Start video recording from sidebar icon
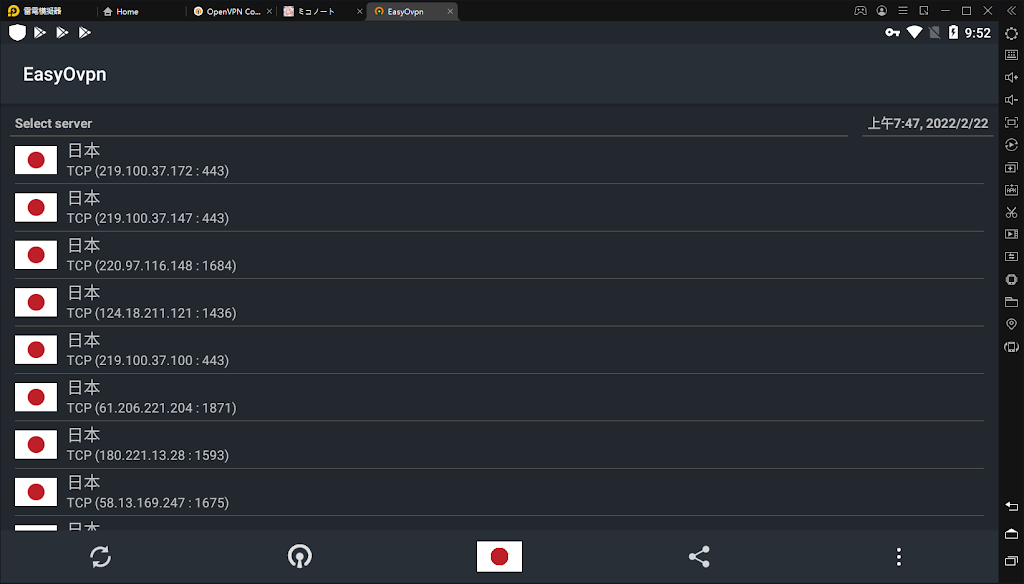The image size is (1024, 584). pyautogui.click(x=1012, y=234)
